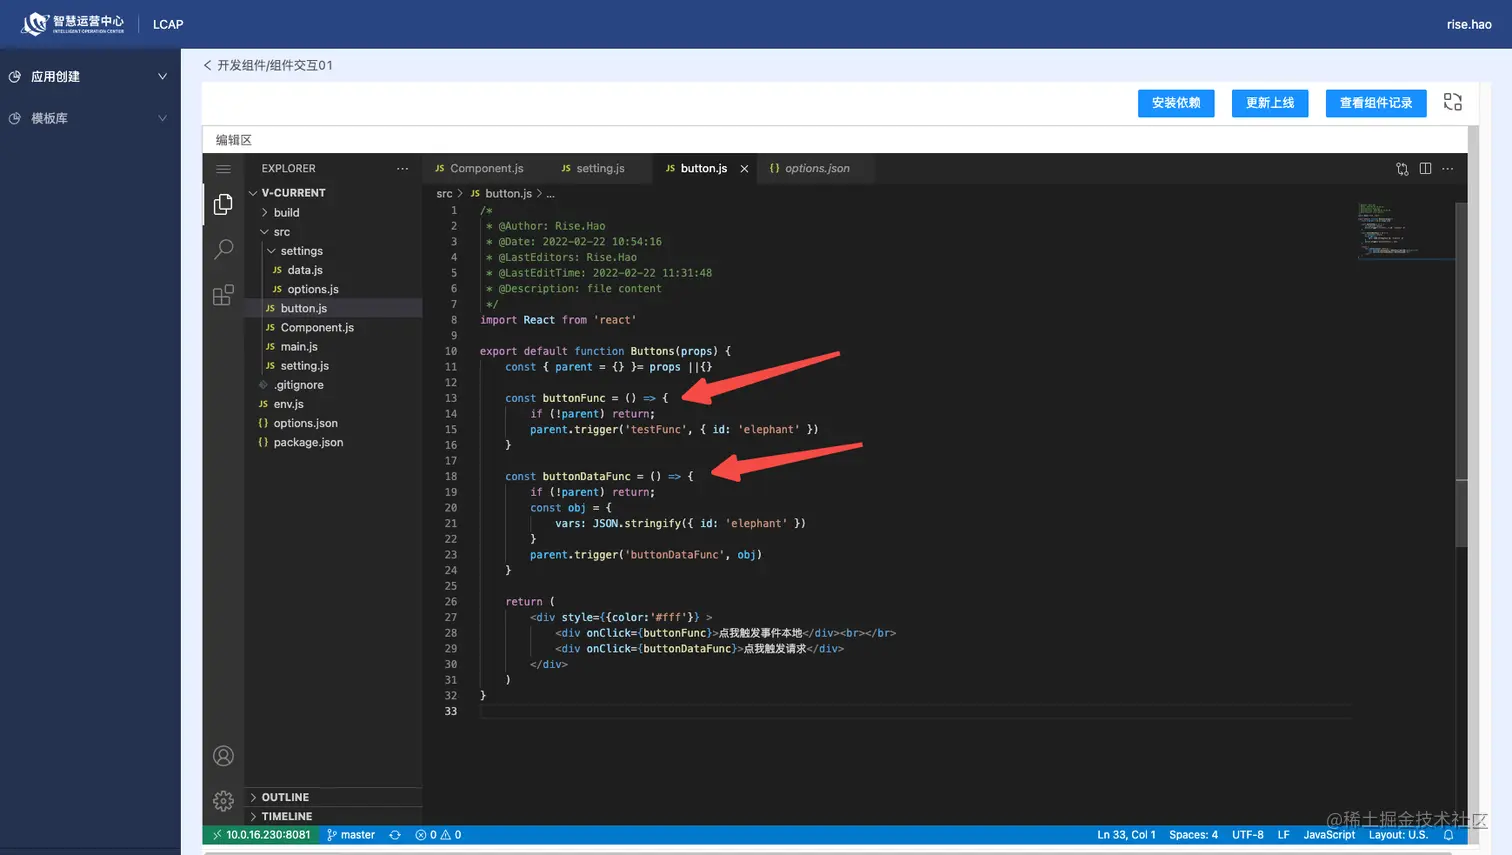
Task: Open the Accounts icon in activity bar
Action: point(223,756)
